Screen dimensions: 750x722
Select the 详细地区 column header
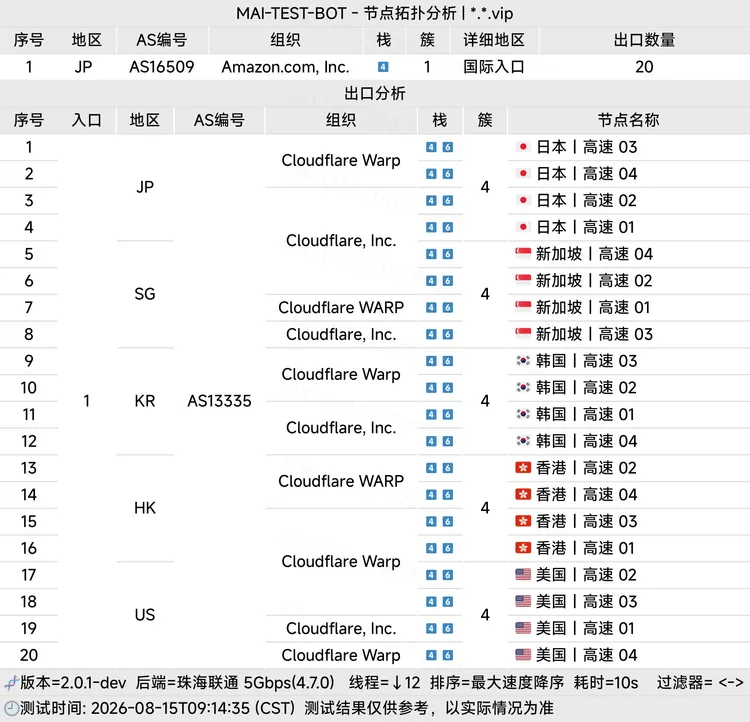[494, 40]
